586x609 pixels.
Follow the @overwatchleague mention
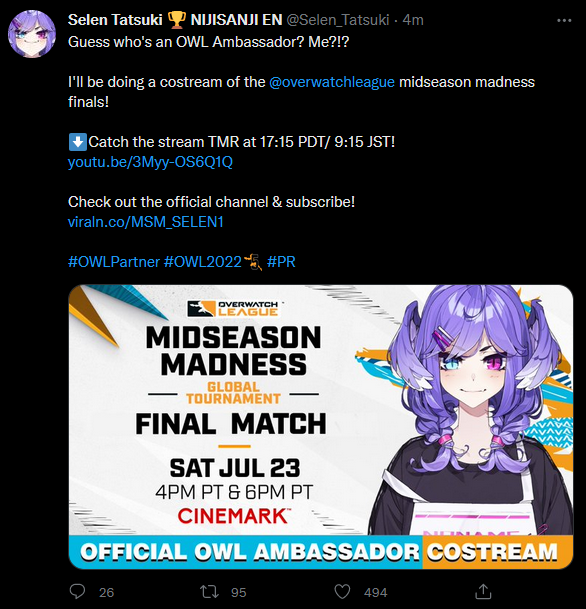(332, 82)
